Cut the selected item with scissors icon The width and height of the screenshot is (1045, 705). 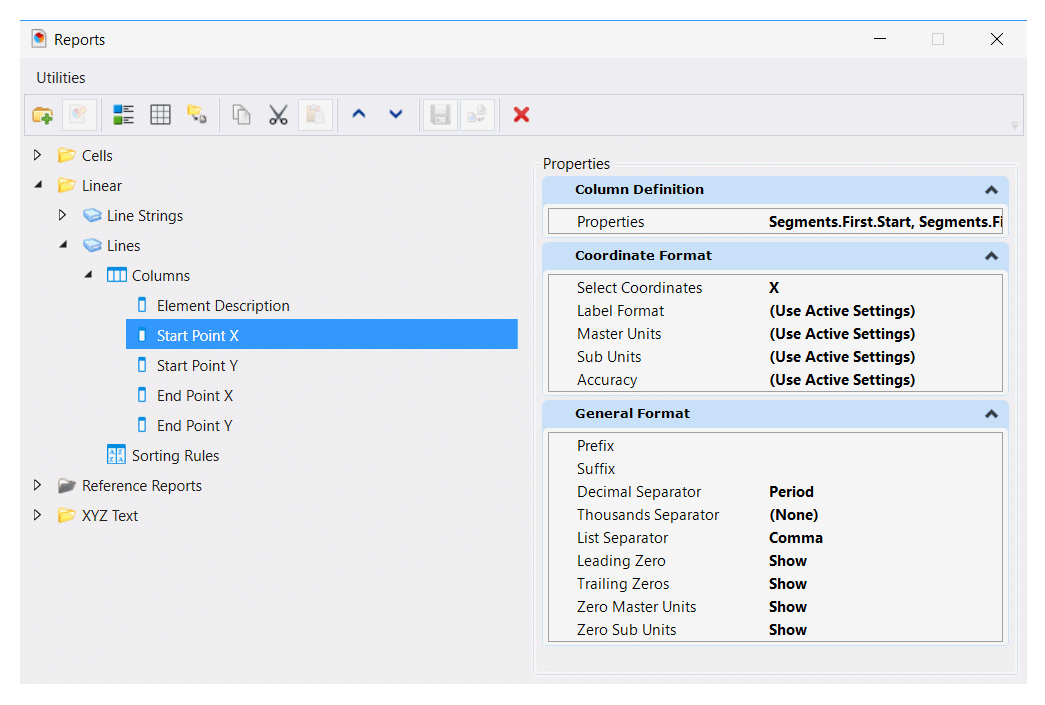[278, 115]
